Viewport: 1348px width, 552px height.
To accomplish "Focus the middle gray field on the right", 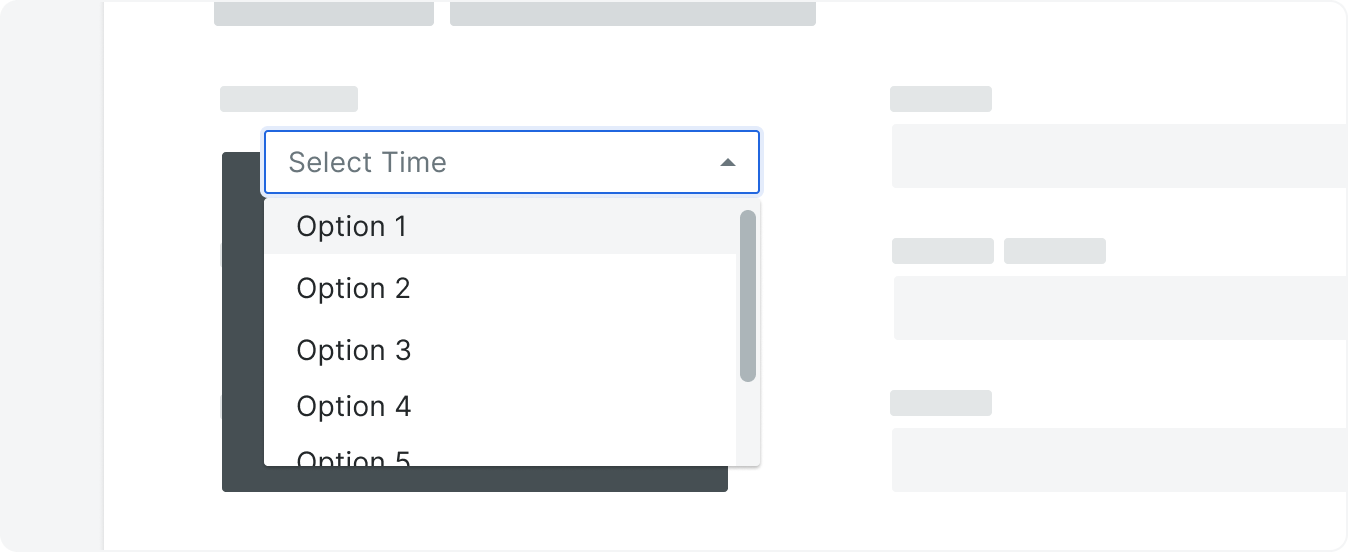I will coord(1120,308).
